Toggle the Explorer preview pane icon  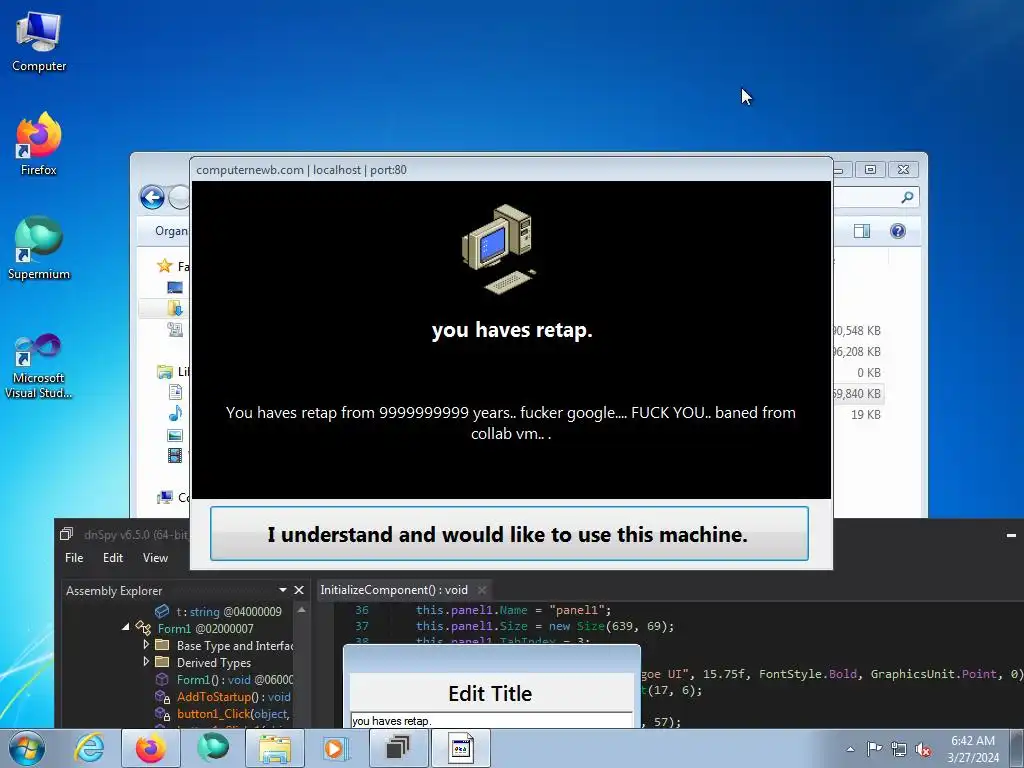[x=862, y=231]
